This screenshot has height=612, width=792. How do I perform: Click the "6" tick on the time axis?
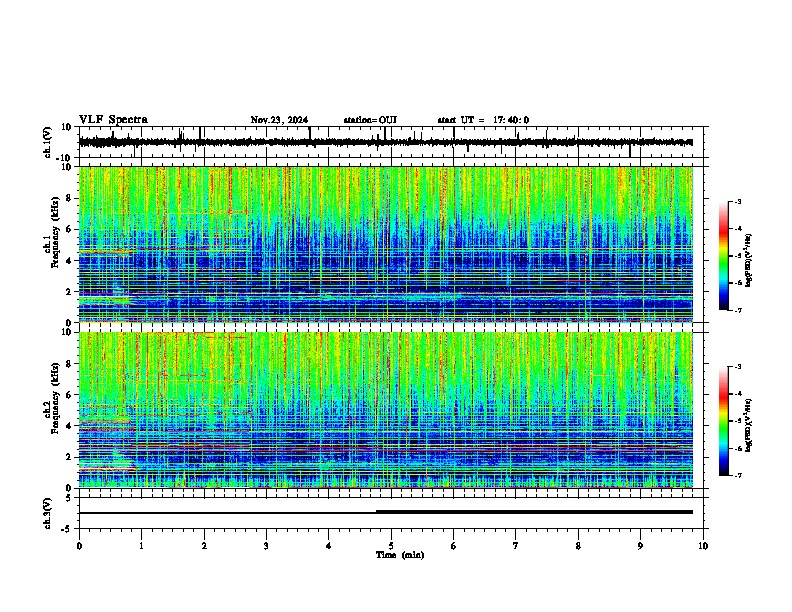(454, 546)
